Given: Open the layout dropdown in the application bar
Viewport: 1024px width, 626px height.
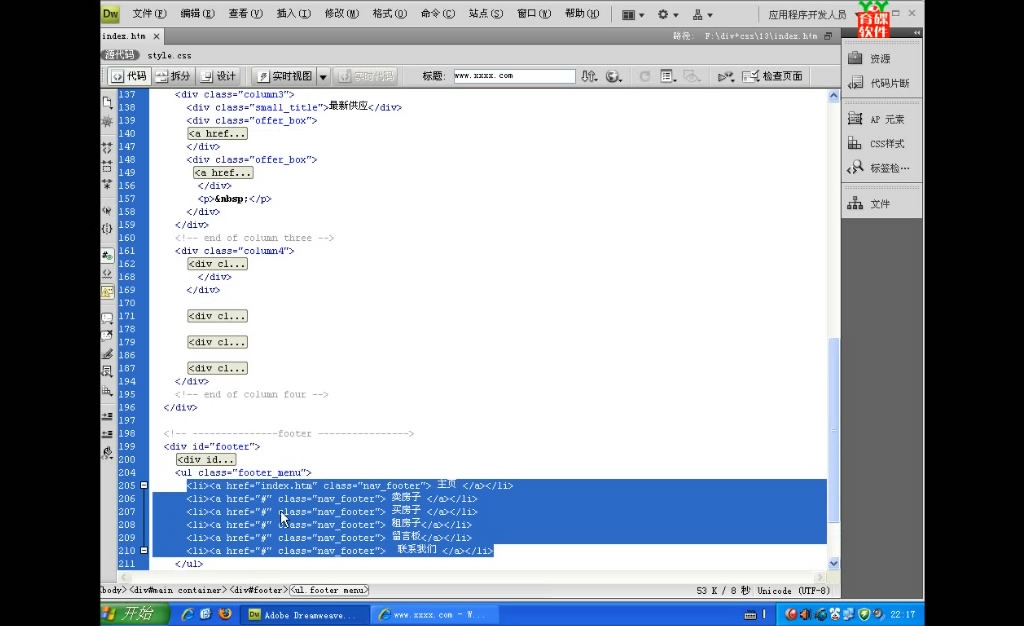Looking at the screenshot, I should tap(633, 14).
